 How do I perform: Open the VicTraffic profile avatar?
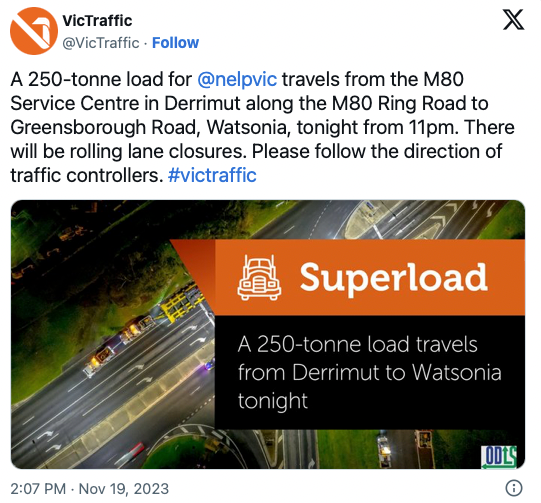(x=34, y=31)
